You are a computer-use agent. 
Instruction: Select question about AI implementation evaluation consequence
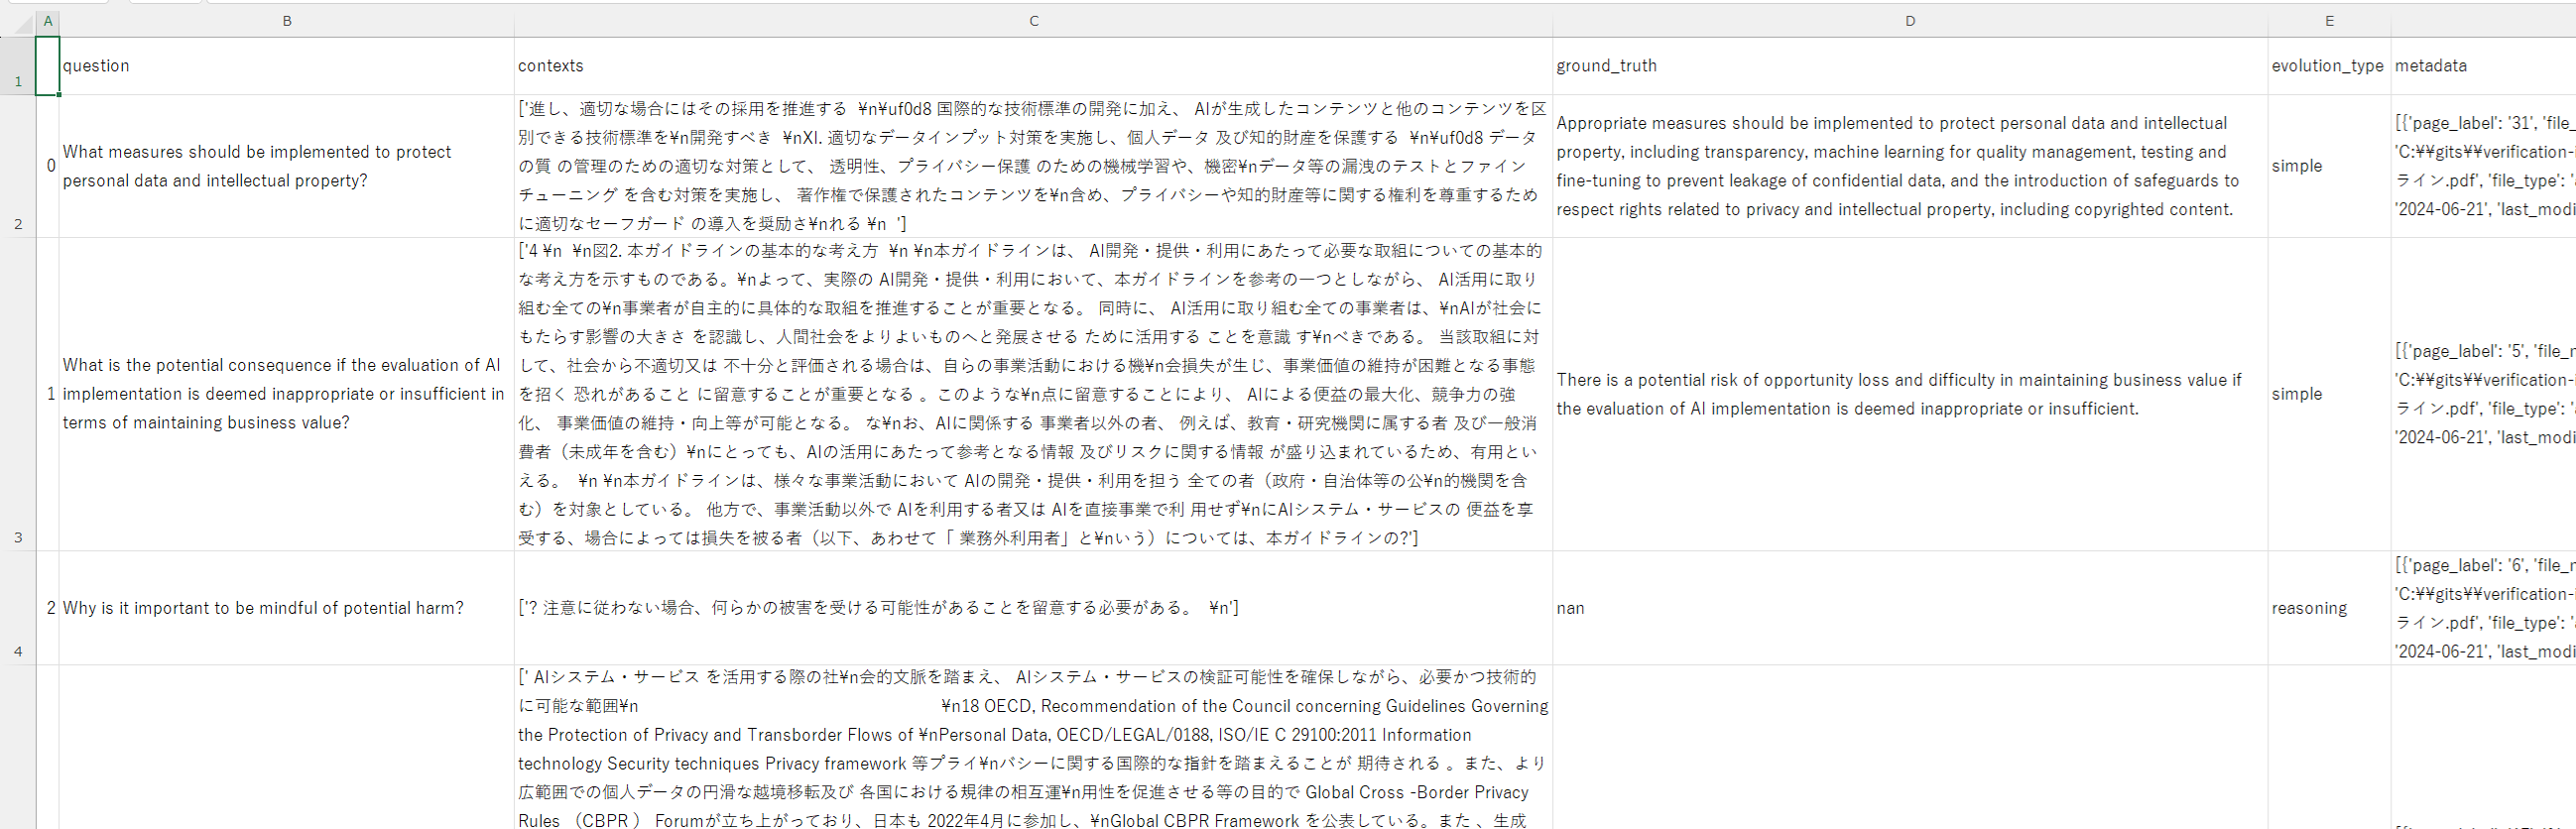tap(287, 394)
